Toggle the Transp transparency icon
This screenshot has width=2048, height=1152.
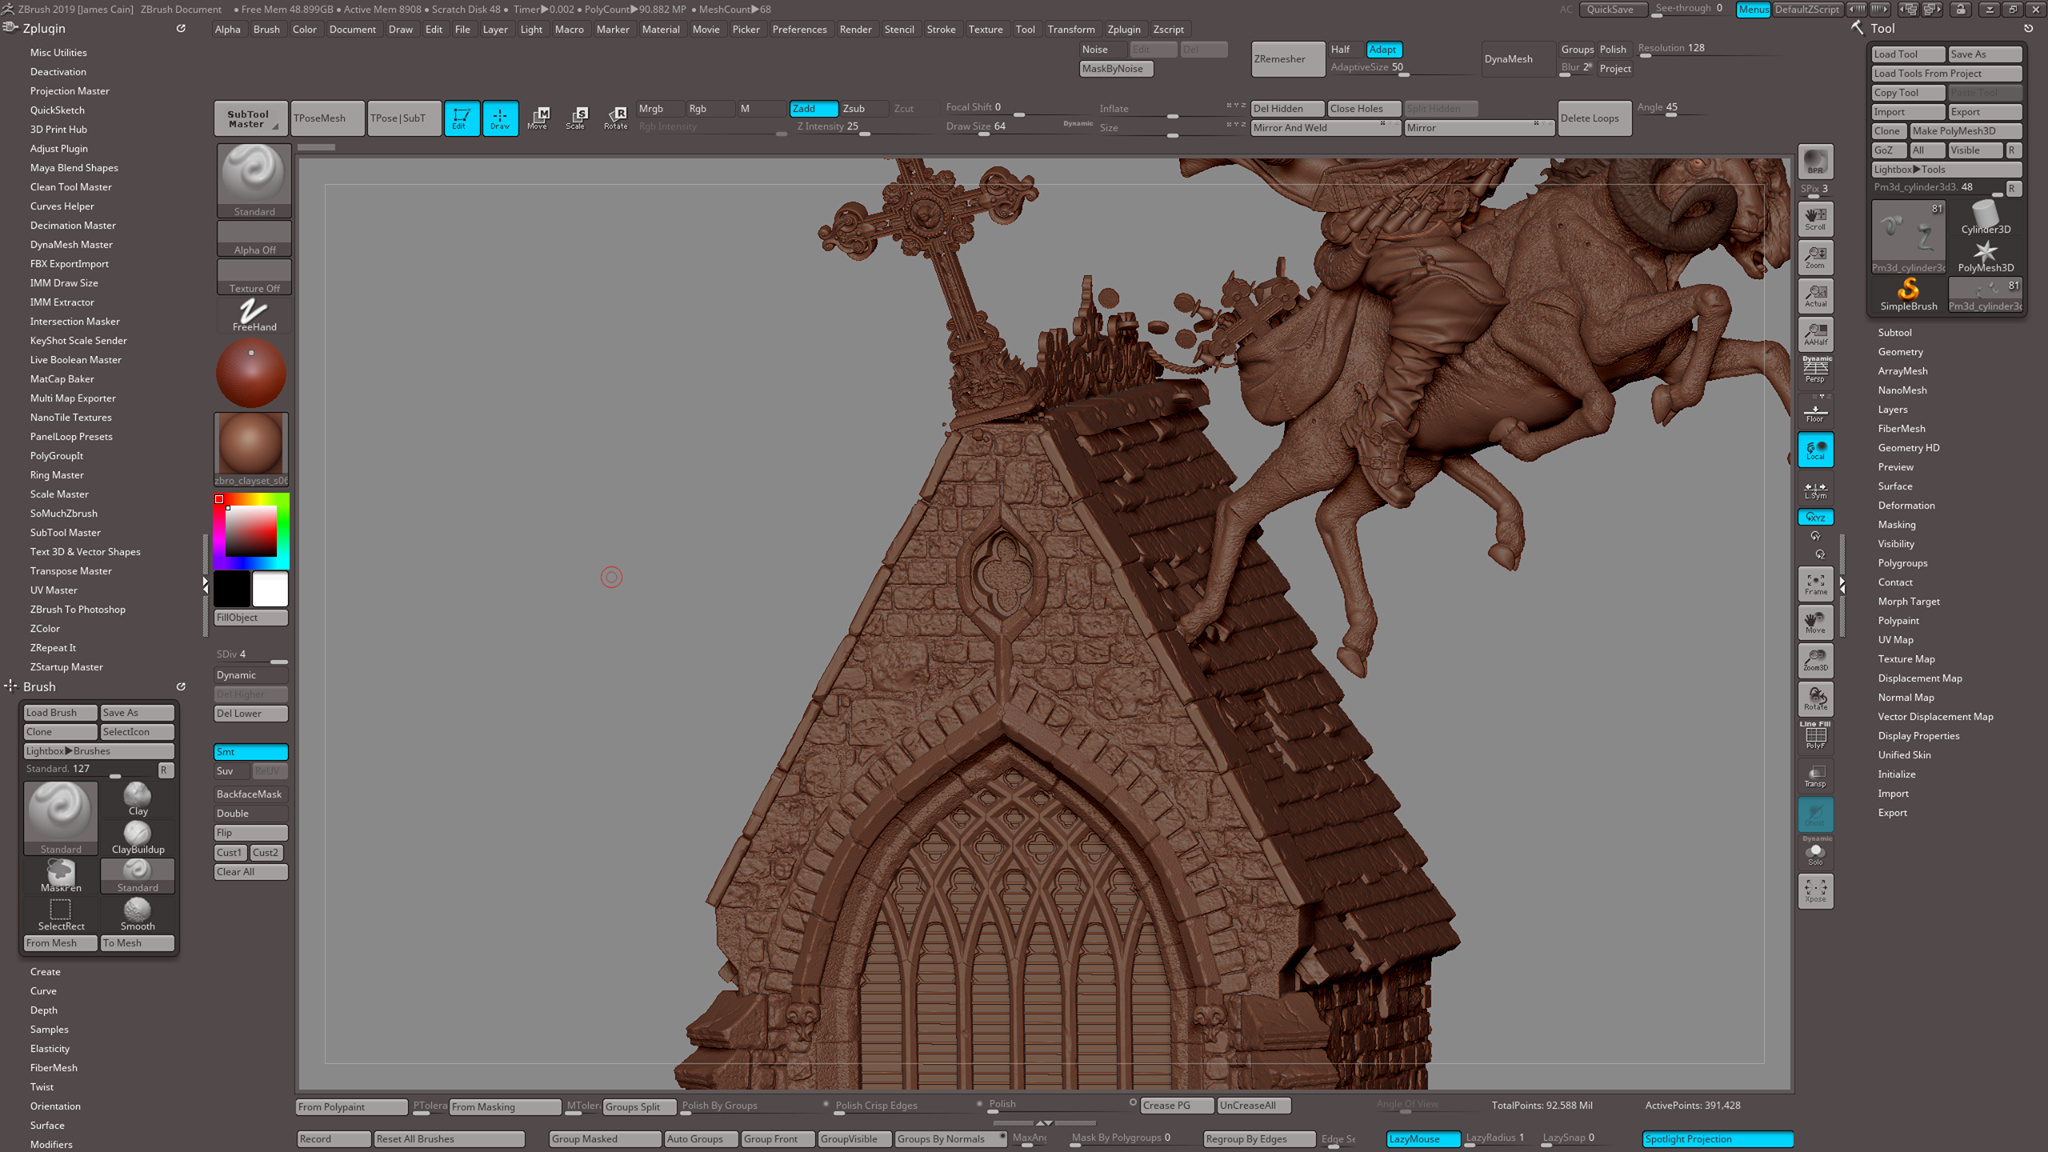1815,775
